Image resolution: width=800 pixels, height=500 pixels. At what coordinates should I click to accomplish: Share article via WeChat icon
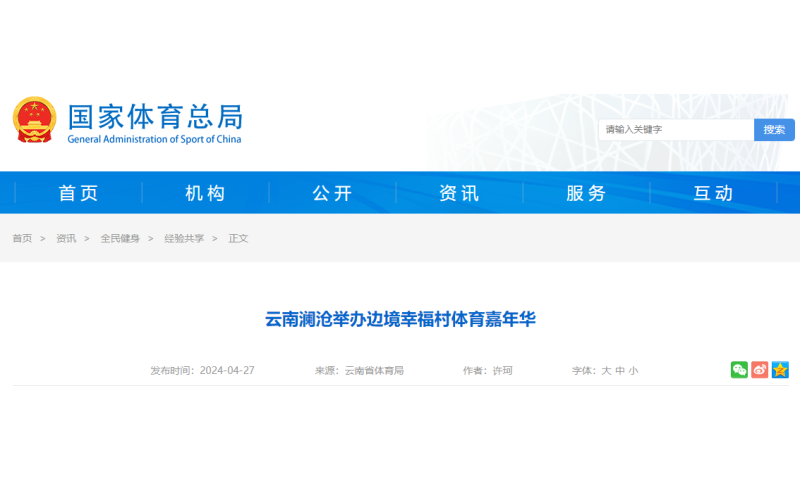coord(739,369)
